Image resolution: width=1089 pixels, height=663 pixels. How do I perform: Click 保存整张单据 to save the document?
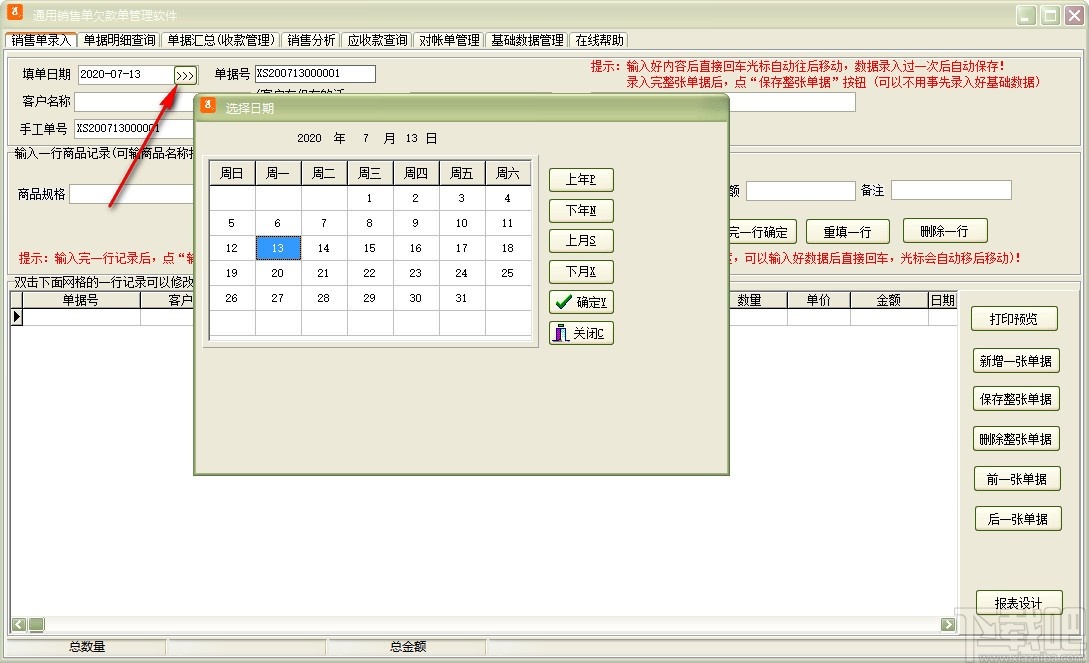[x=1016, y=399]
